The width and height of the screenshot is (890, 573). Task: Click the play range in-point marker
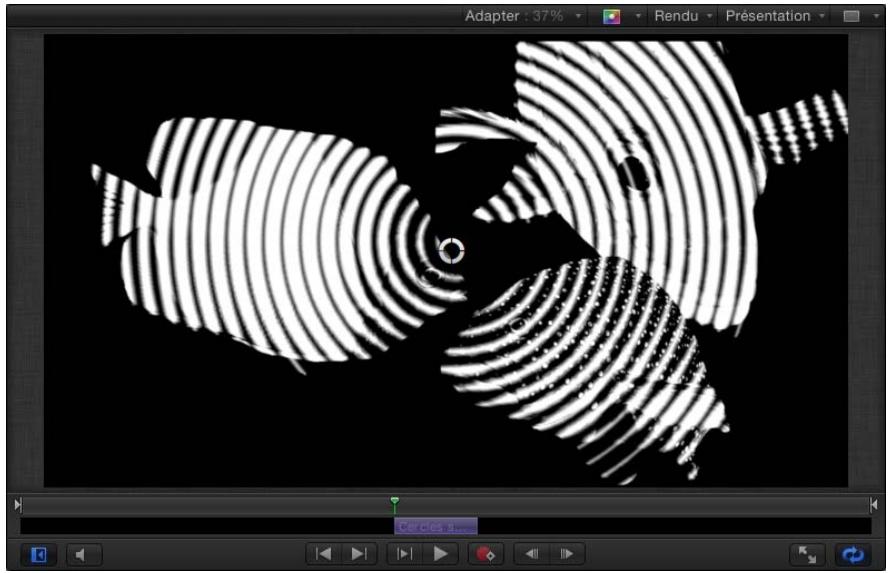click(18, 504)
